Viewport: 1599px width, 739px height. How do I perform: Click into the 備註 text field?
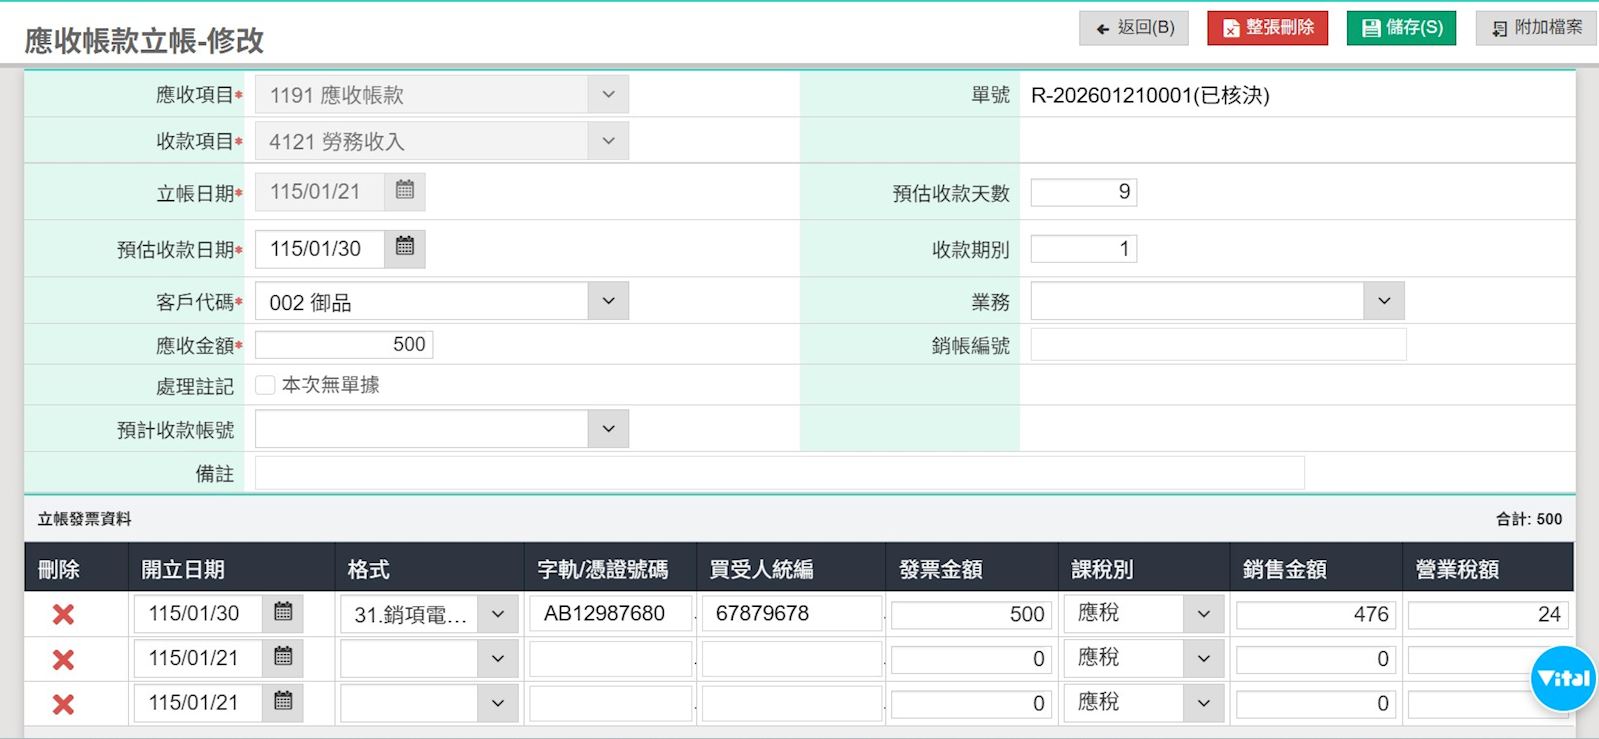(x=779, y=473)
